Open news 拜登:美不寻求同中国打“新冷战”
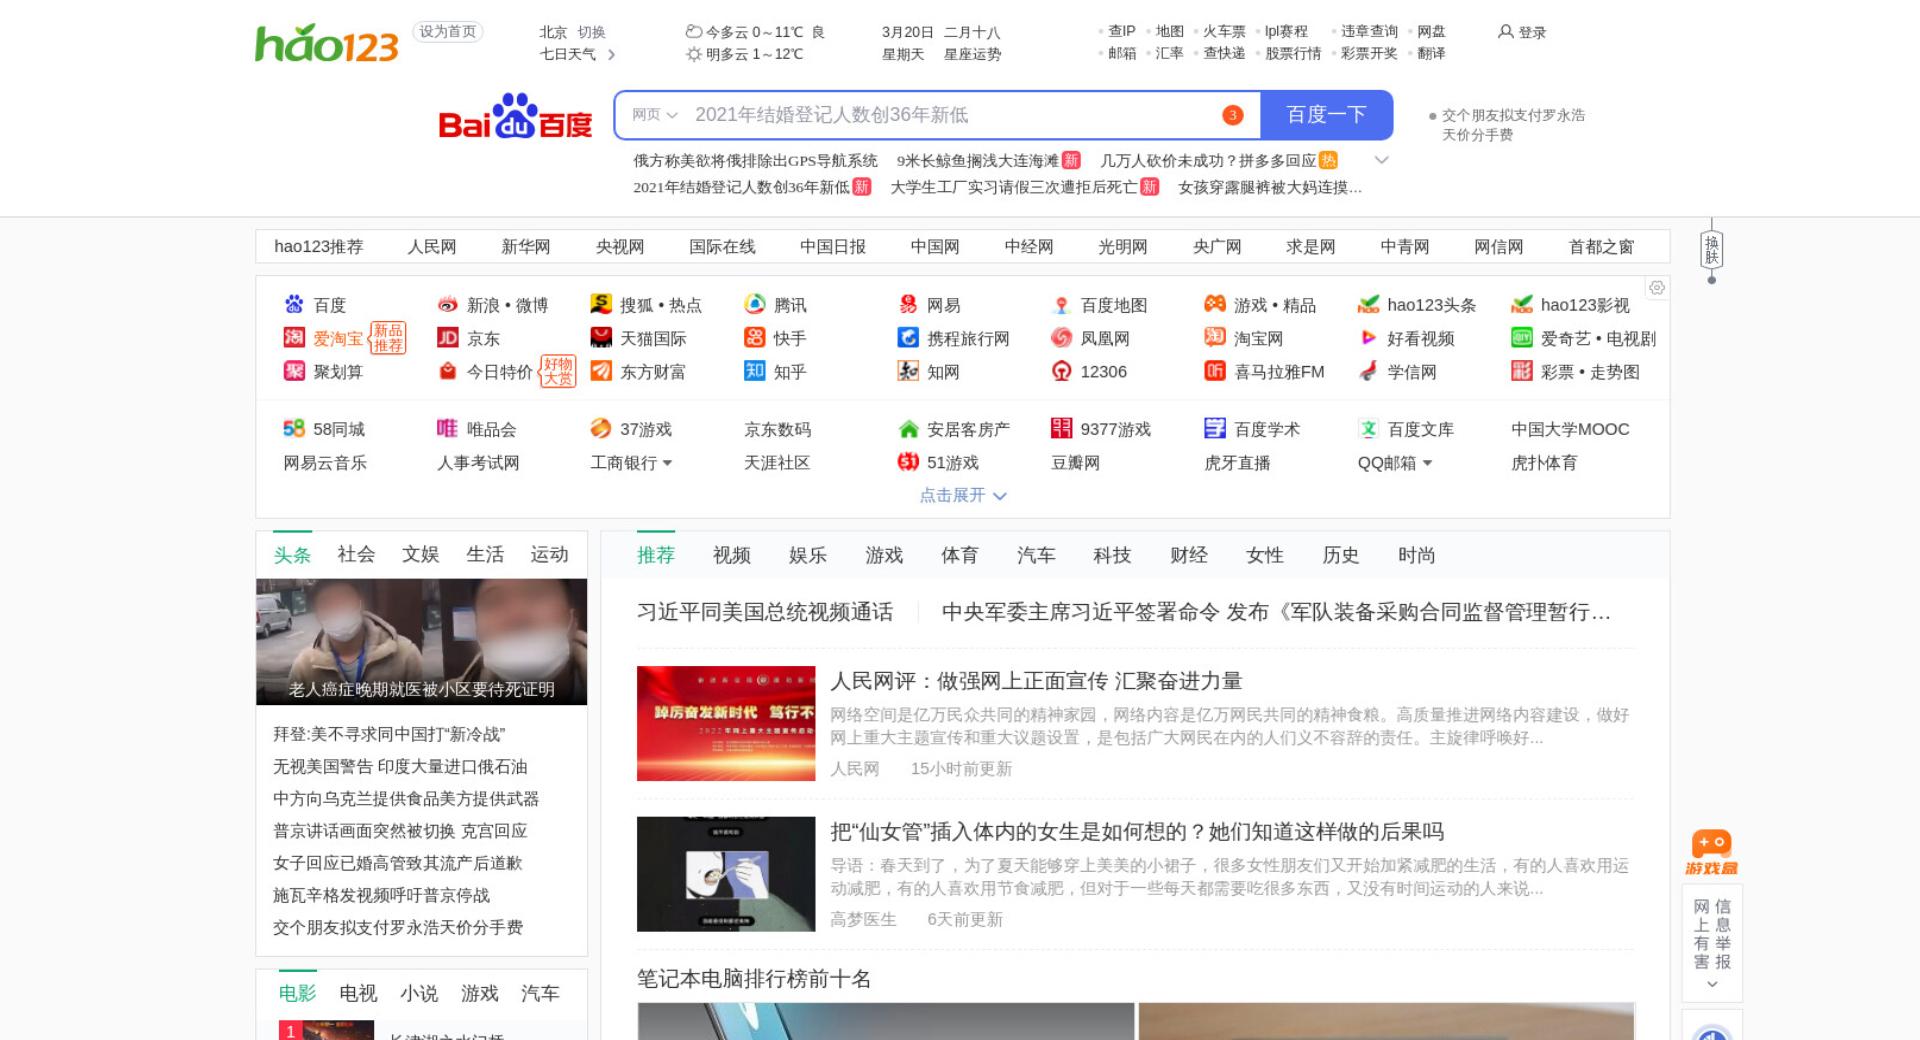The image size is (1920, 1040). tap(389, 734)
